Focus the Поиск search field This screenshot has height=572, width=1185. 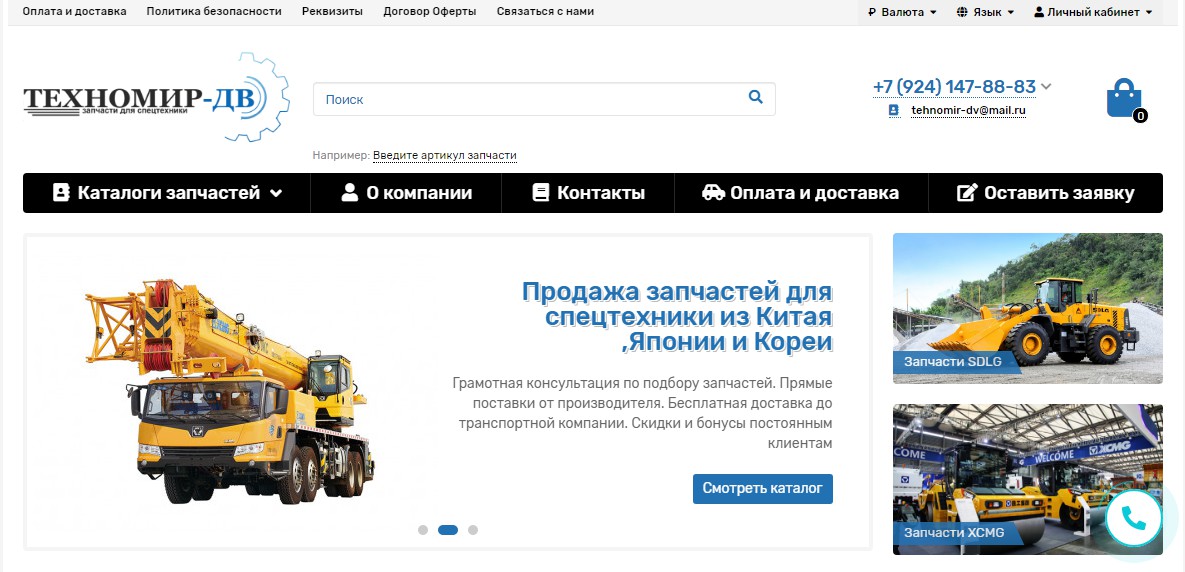(x=544, y=99)
